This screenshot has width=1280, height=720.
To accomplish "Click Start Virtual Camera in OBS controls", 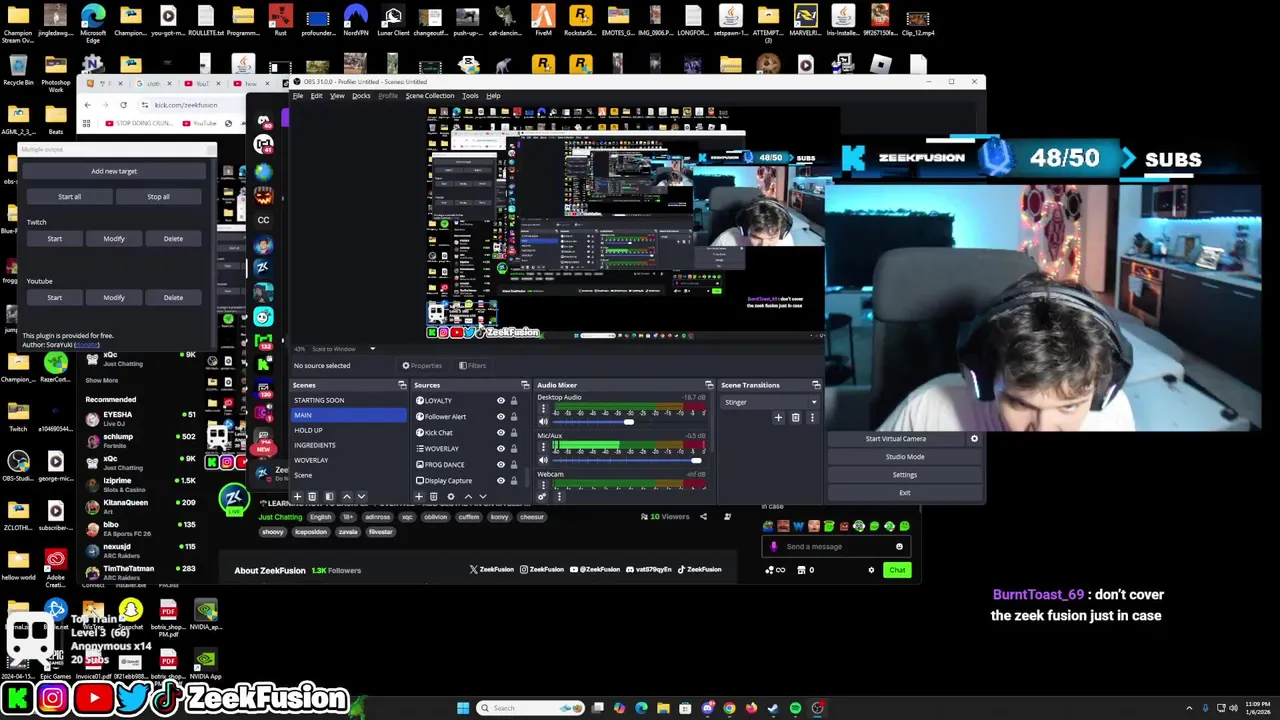I will (896, 439).
